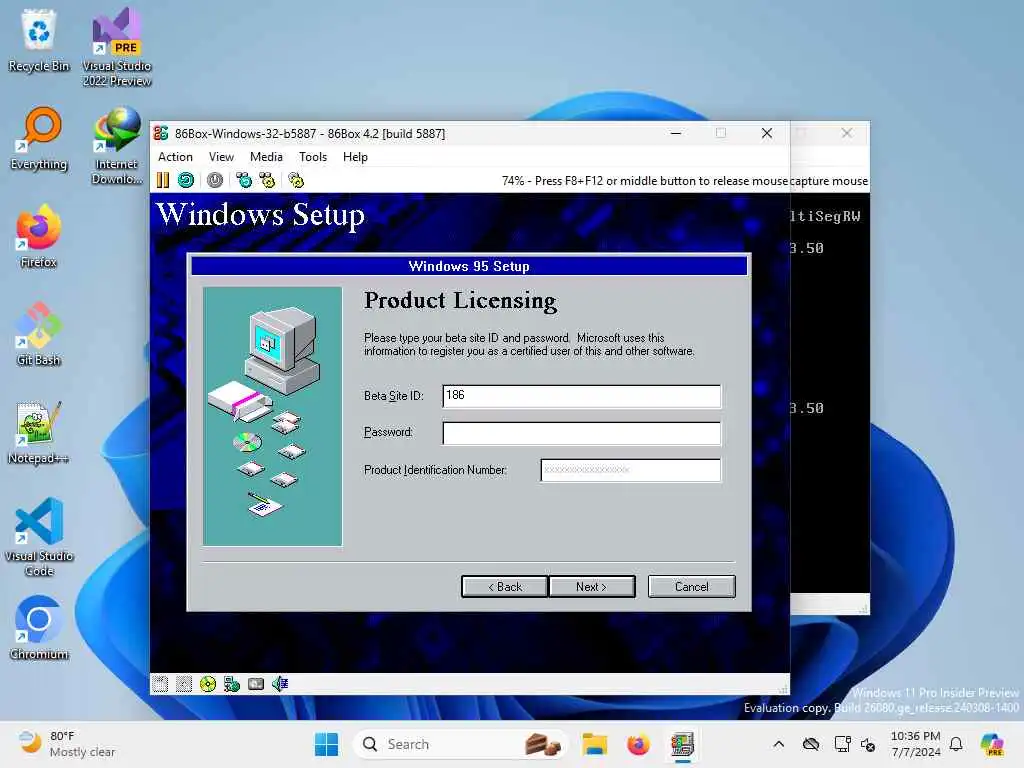Image resolution: width=1024 pixels, height=768 pixels.
Task: Open clock showing 10:36 PM
Action: (x=916, y=744)
